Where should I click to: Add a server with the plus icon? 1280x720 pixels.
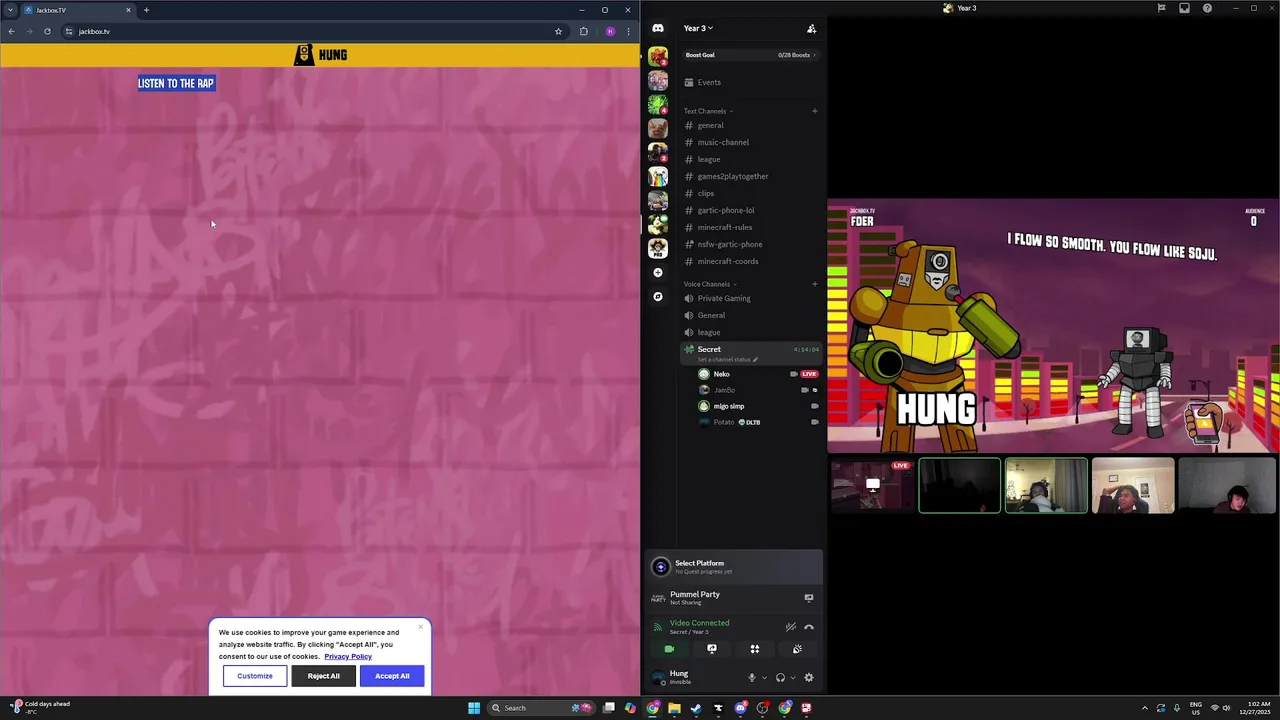pos(657,272)
